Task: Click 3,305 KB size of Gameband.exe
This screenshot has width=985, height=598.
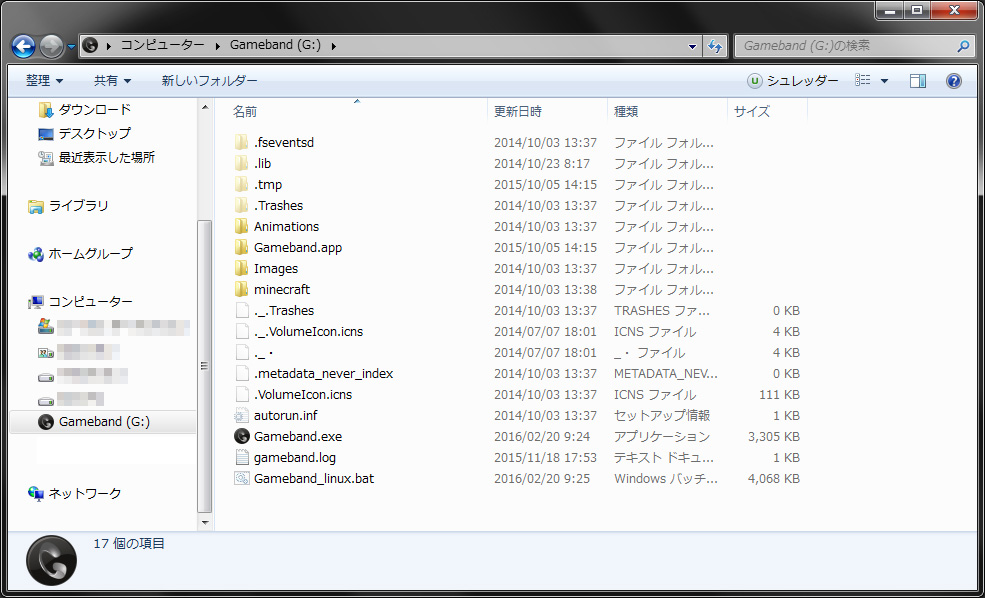Action: (x=773, y=437)
